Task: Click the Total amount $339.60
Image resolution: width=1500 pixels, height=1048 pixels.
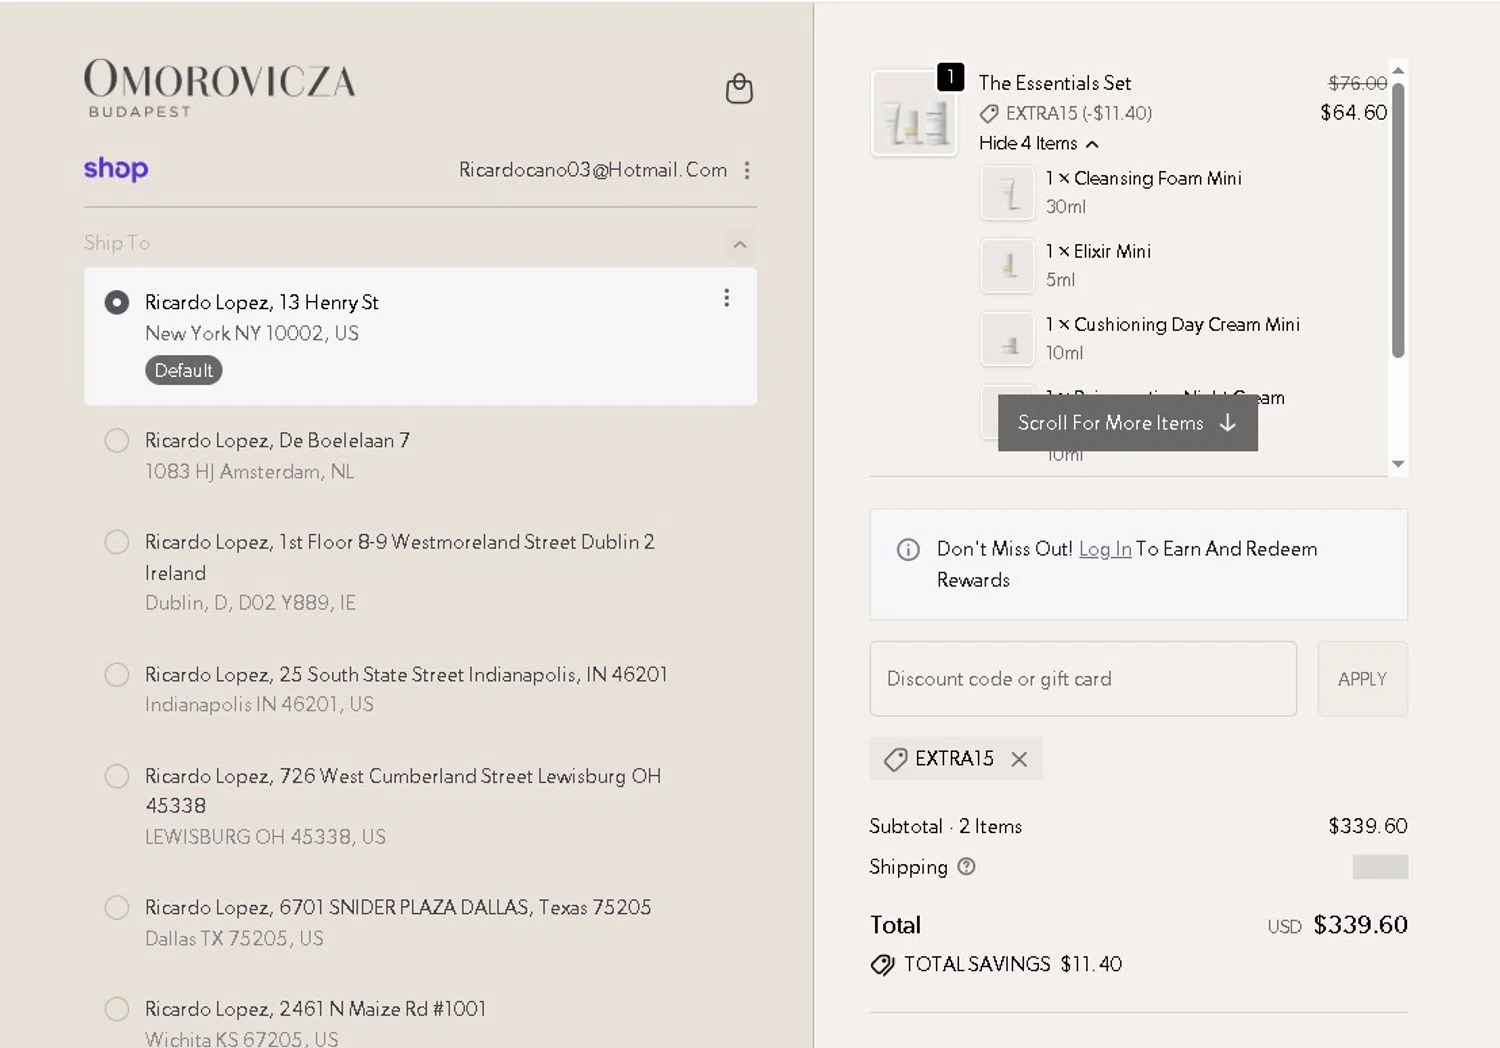Action: coord(1360,925)
